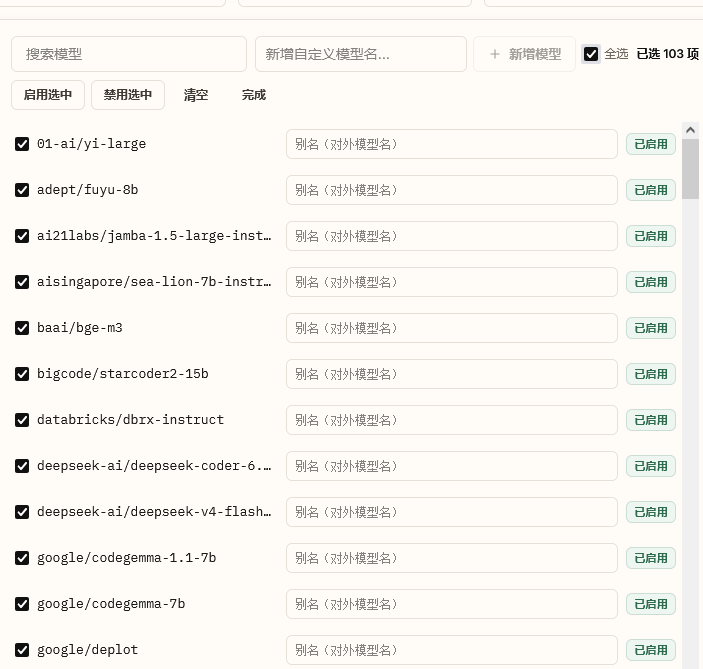
Task: Toggle the google/deplot checkbox
Action: click(x=22, y=650)
